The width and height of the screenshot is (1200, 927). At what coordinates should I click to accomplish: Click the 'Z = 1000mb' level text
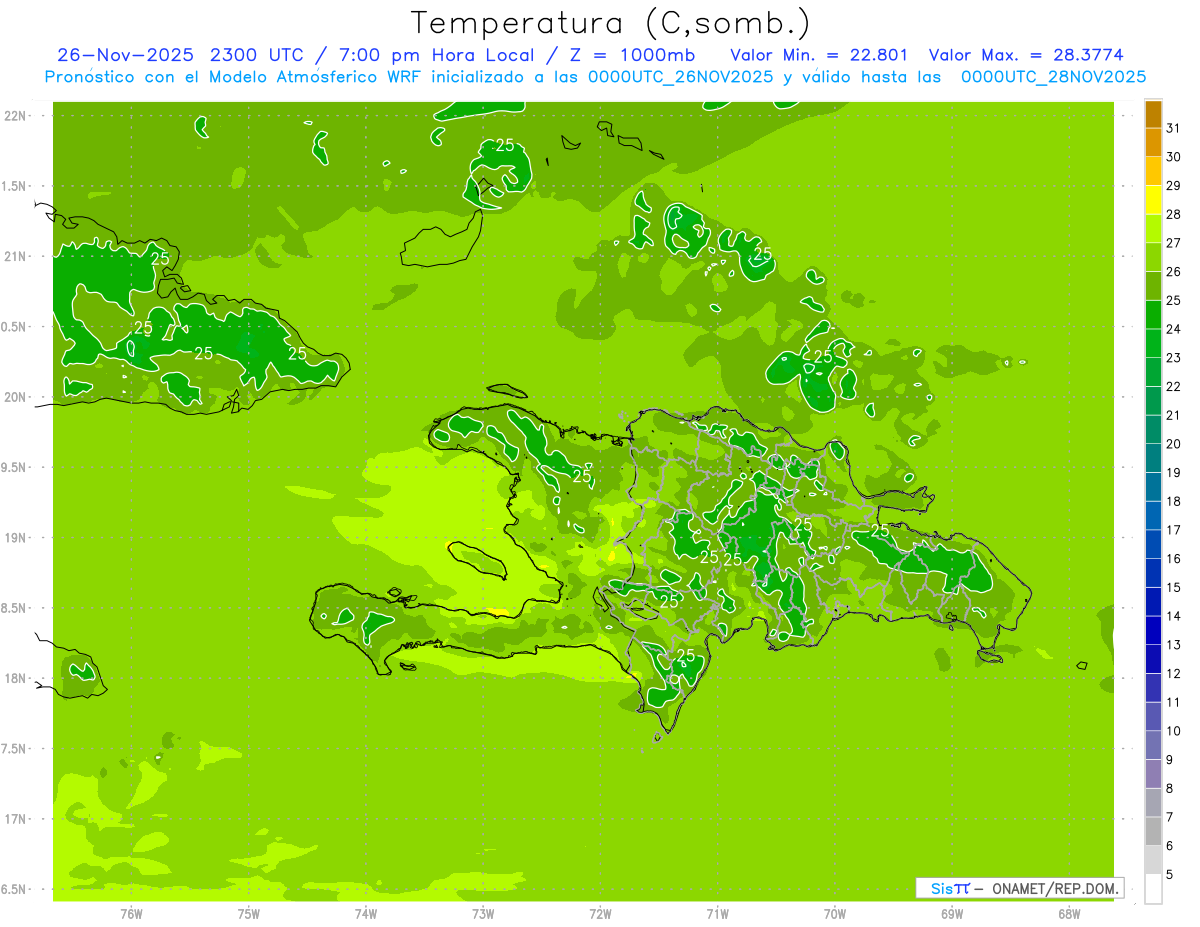pyautogui.click(x=632, y=55)
